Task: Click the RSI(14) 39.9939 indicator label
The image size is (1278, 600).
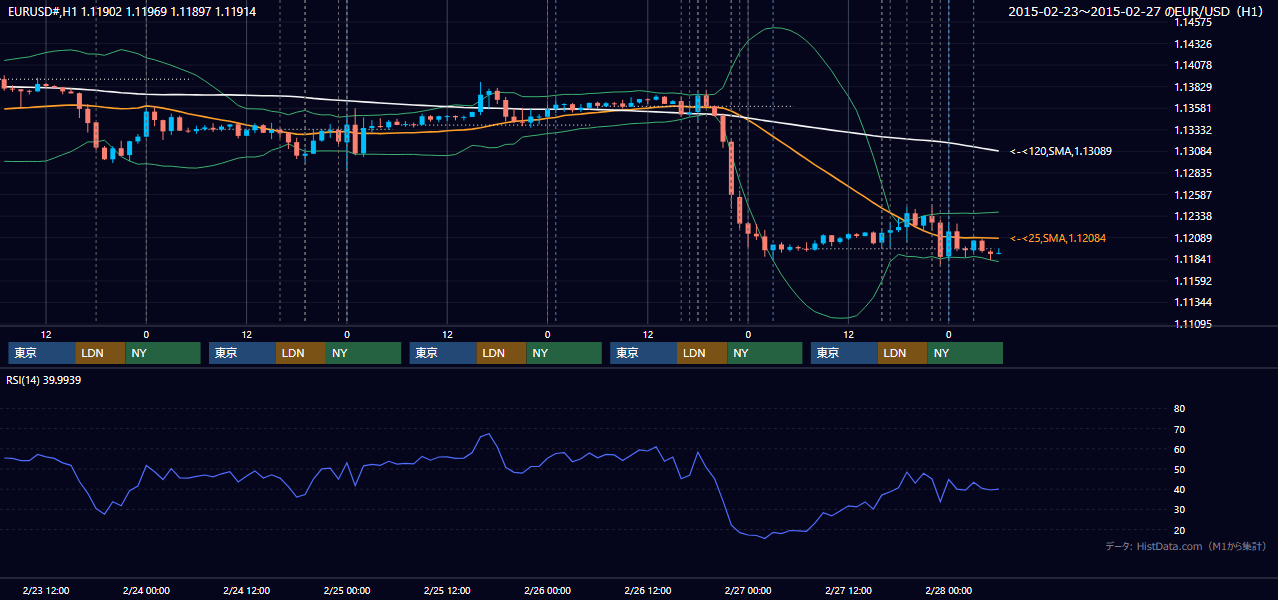Action: coord(44,380)
